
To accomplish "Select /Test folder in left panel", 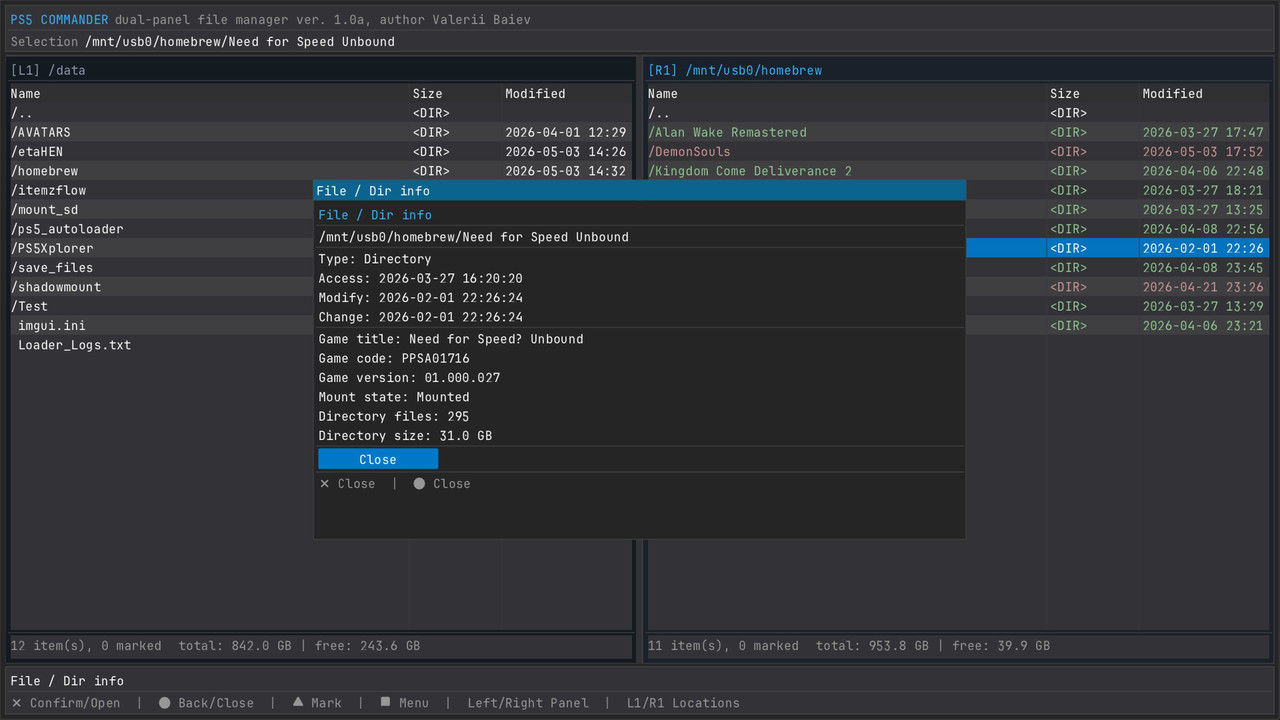I will [160, 306].
